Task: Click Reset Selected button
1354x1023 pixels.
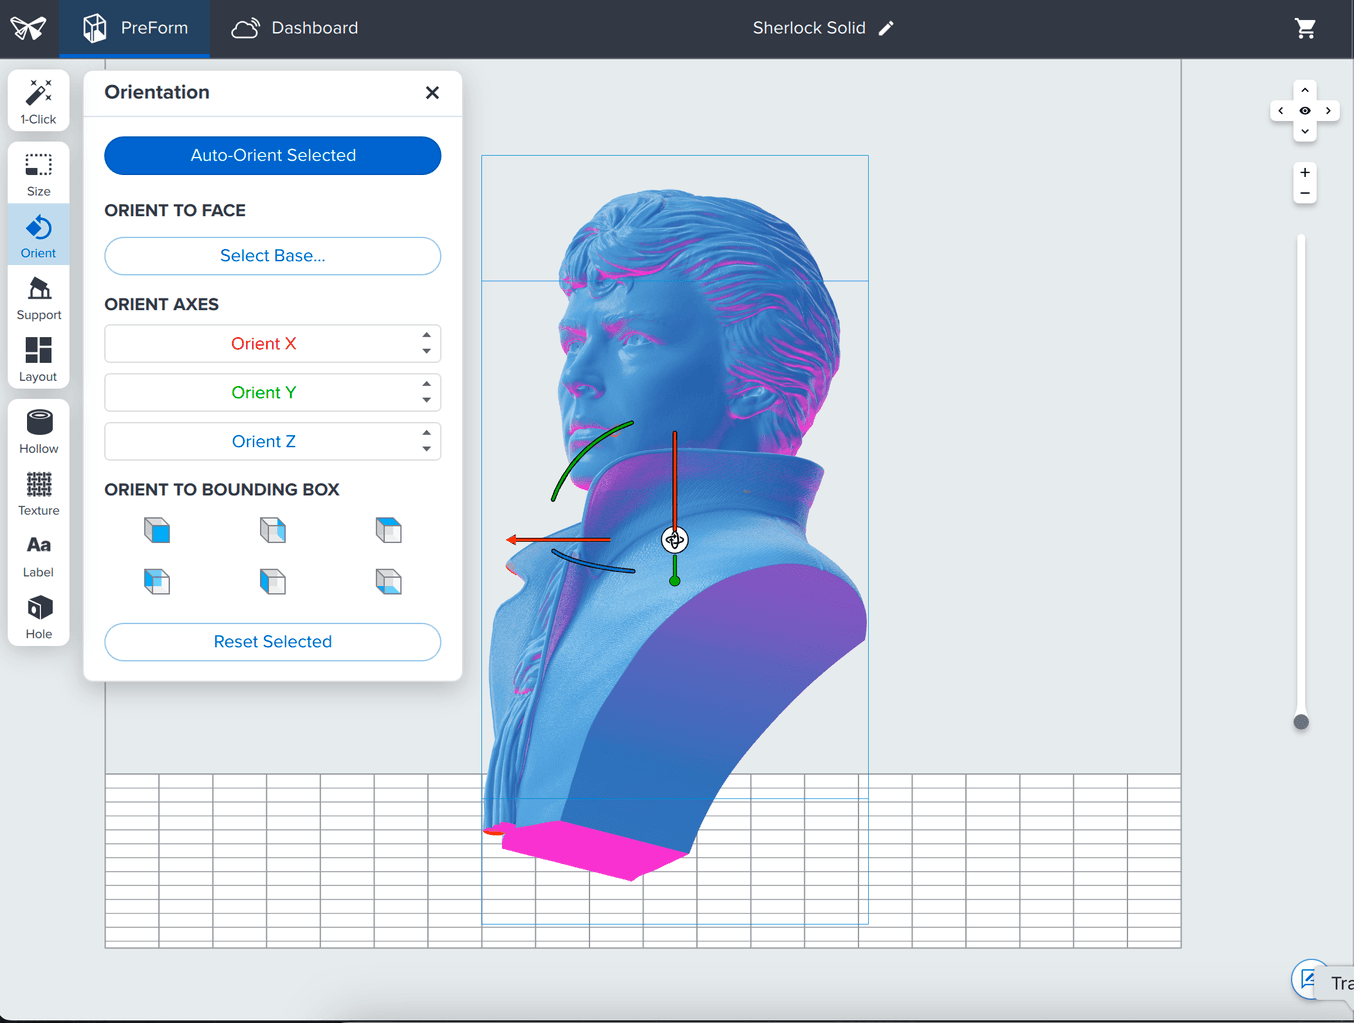Action: pos(273,642)
